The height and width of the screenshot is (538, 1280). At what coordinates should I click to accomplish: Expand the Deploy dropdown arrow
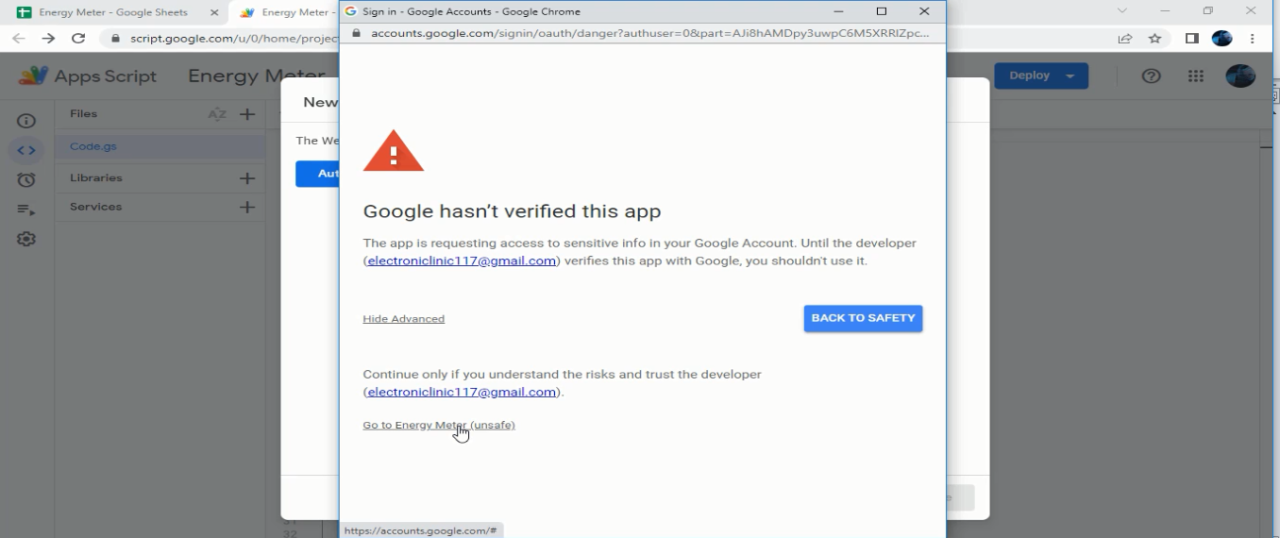(x=1070, y=76)
